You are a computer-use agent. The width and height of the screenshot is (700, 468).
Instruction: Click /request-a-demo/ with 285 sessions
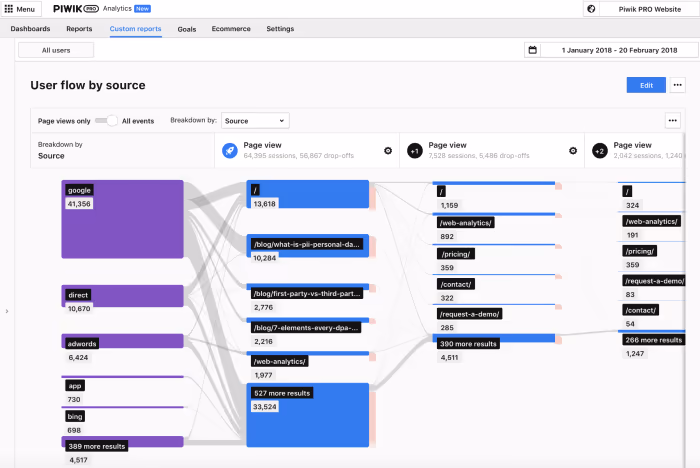click(469, 314)
